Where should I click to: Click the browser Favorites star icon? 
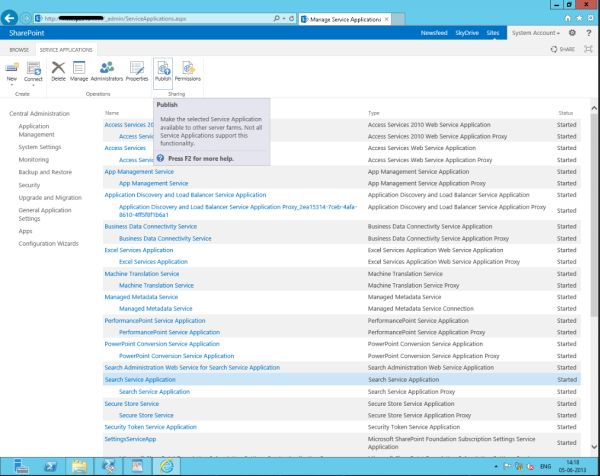coord(579,18)
